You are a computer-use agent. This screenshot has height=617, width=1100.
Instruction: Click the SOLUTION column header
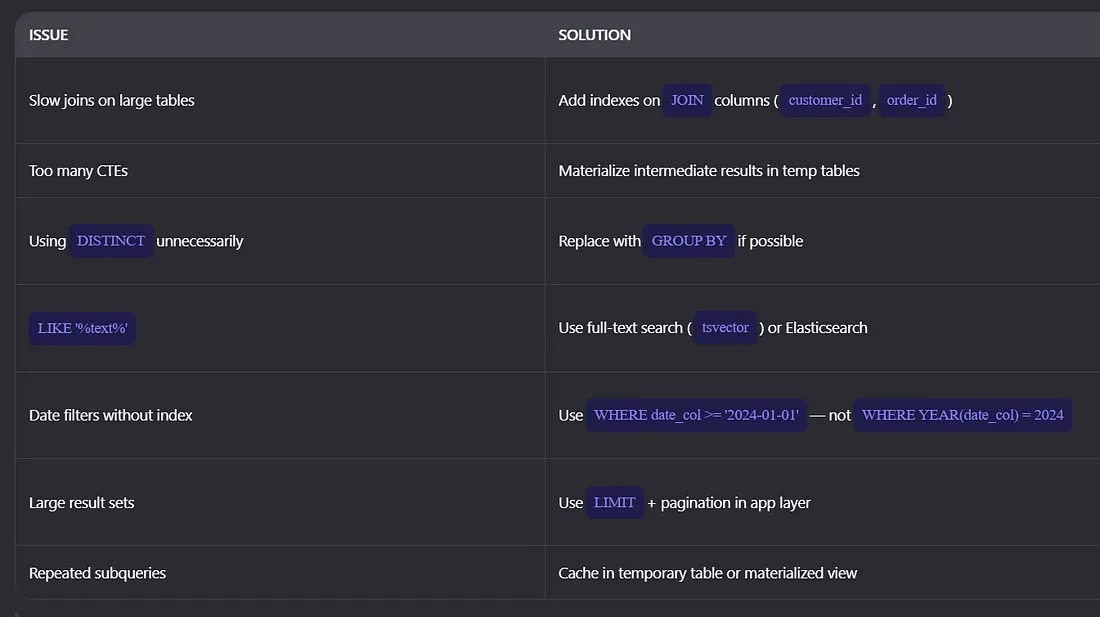point(594,35)
